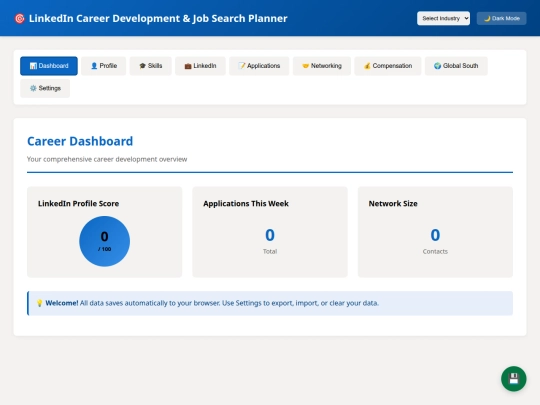Click the Career Dashboard heading
540x405 pixels.
click(x=80, y=141)
